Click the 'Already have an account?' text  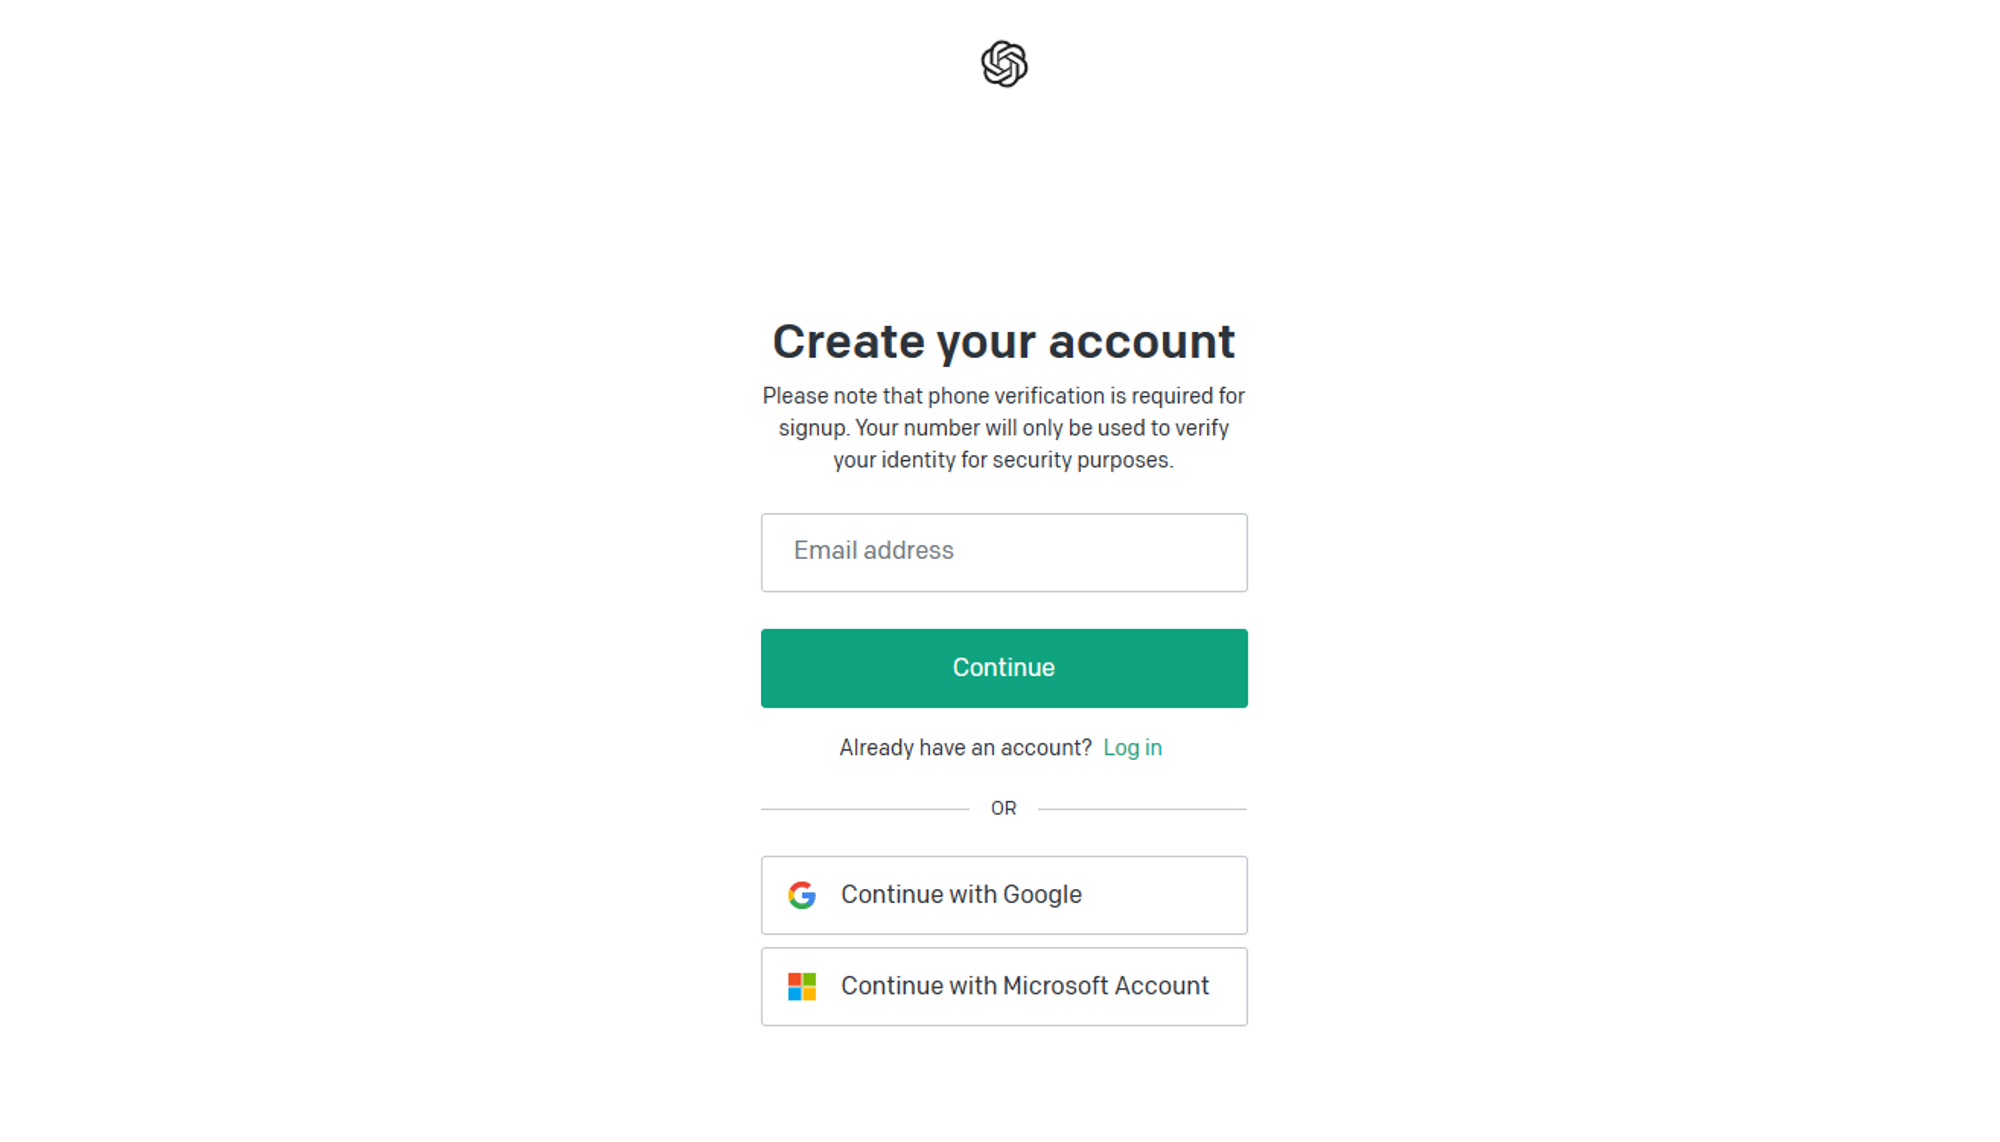click(x=965, y=748)
